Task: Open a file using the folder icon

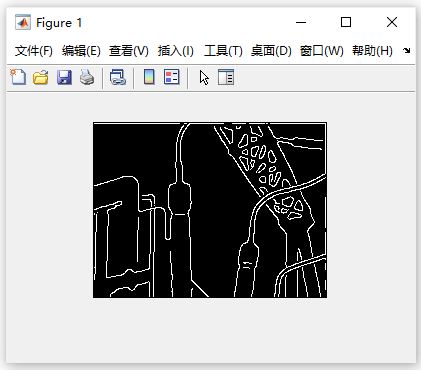Action: 41,77
